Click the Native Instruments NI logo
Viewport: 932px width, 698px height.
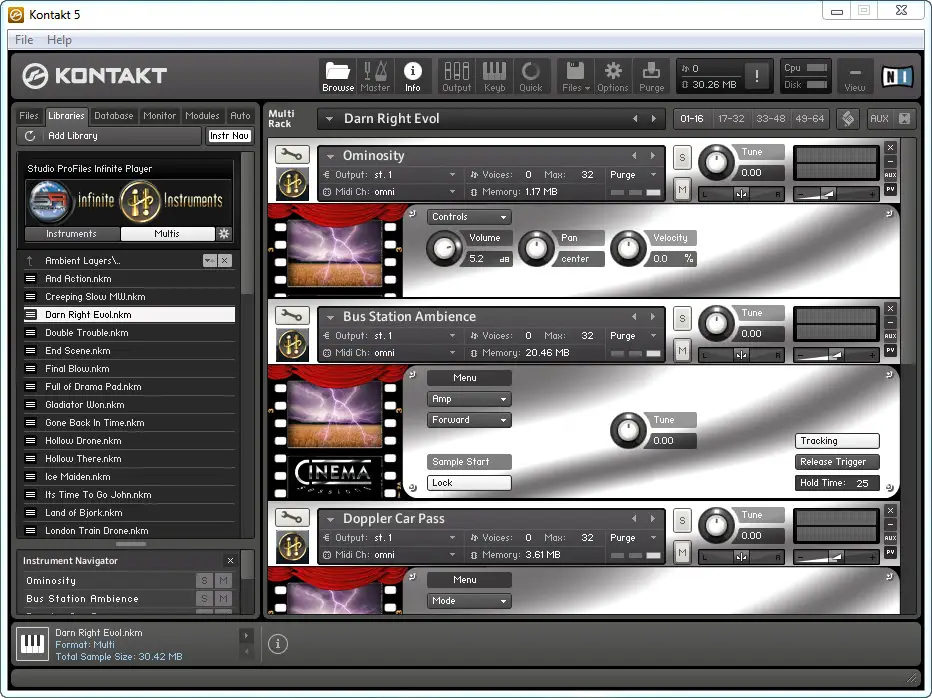pyautogui.click(x=897, y=76)
